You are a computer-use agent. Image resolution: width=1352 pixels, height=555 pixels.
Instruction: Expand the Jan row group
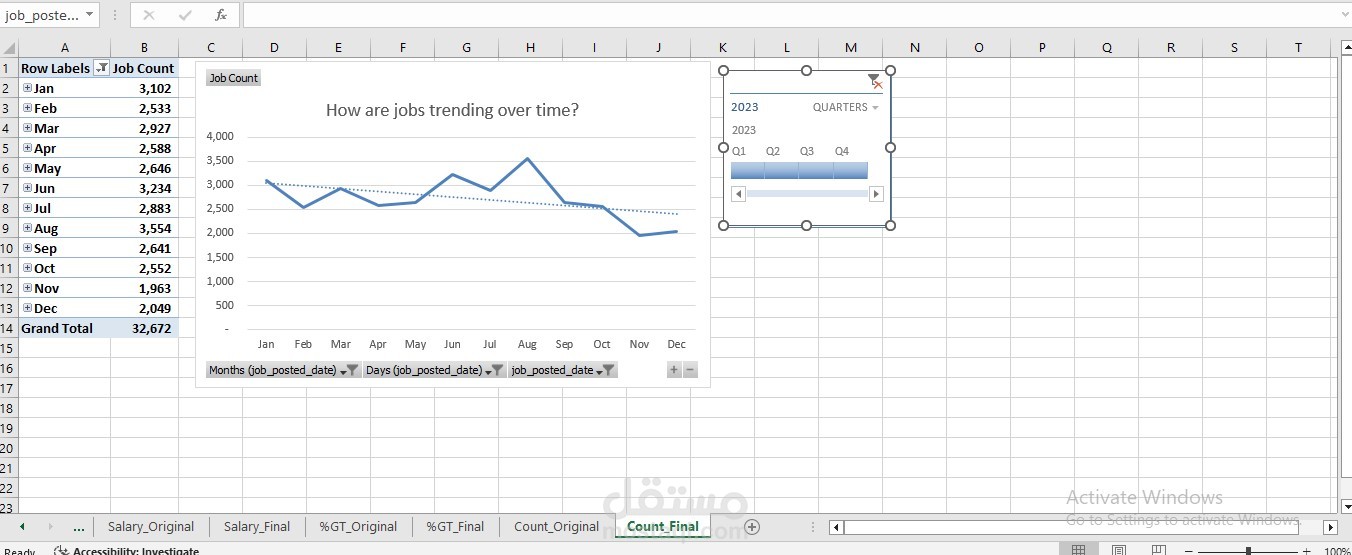(27, 88)
